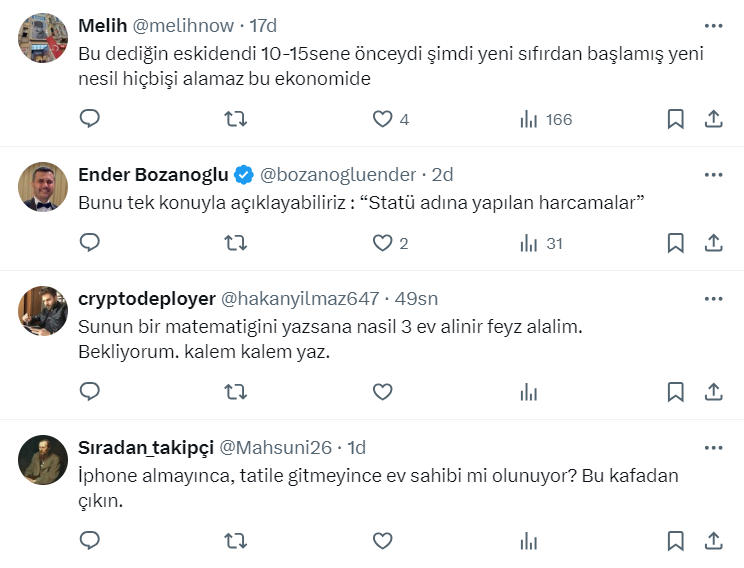Reply to Melih's tweet

90,119
